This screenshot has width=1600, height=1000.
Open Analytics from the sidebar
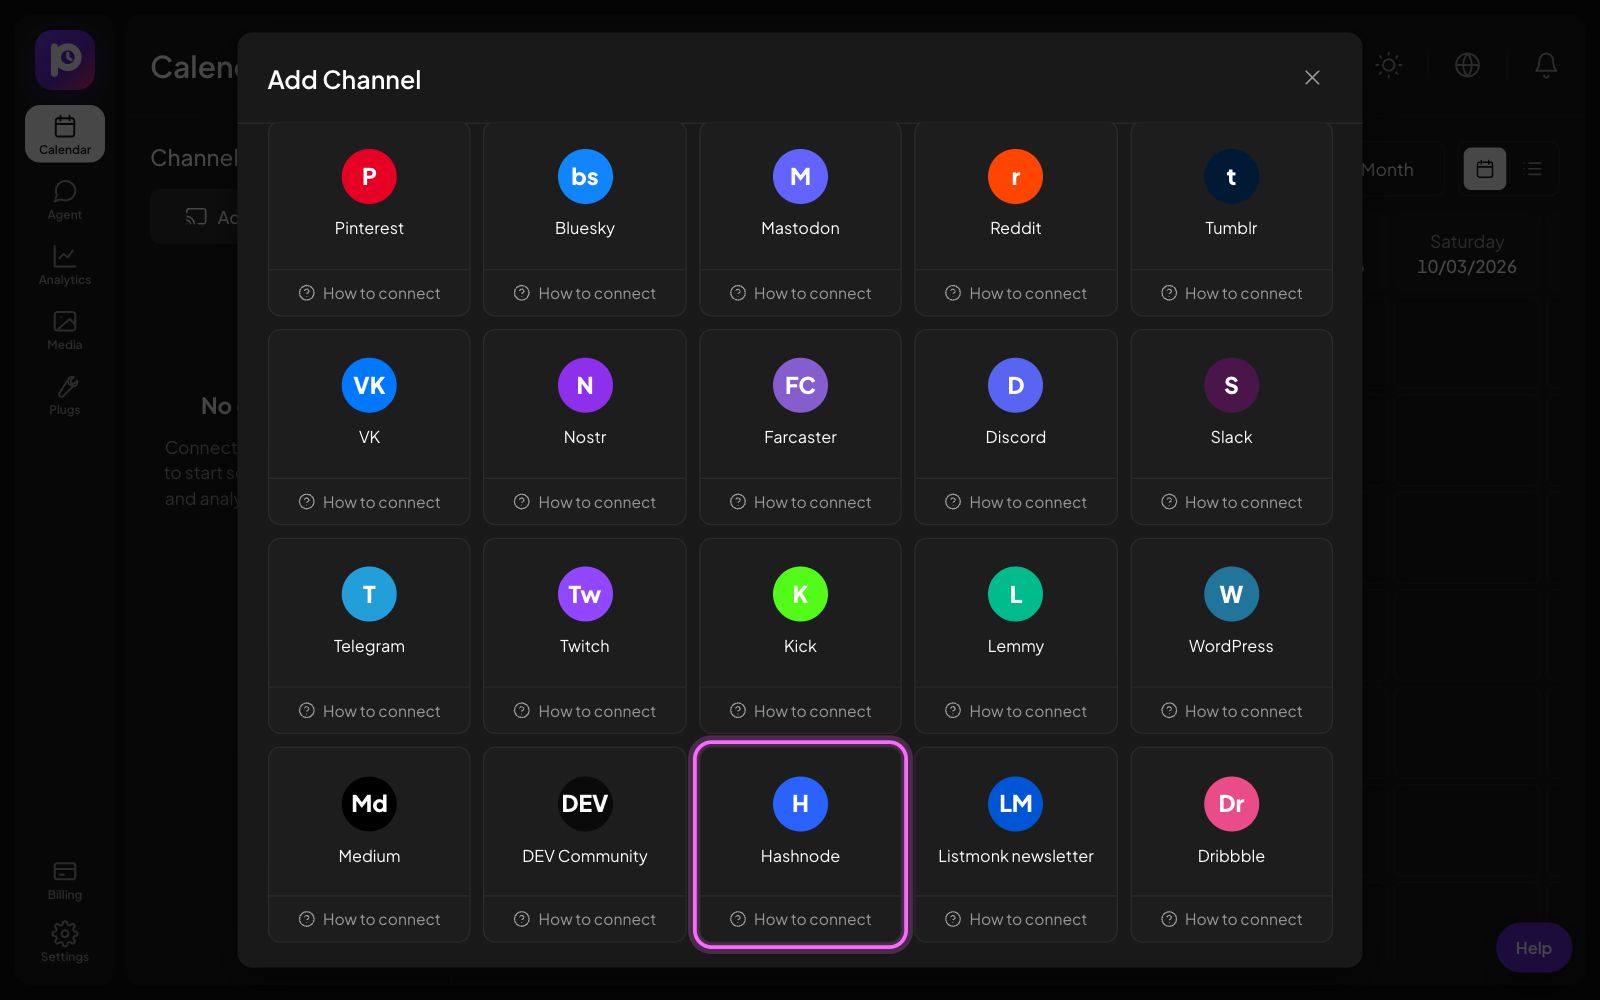[x=65, y=265]
